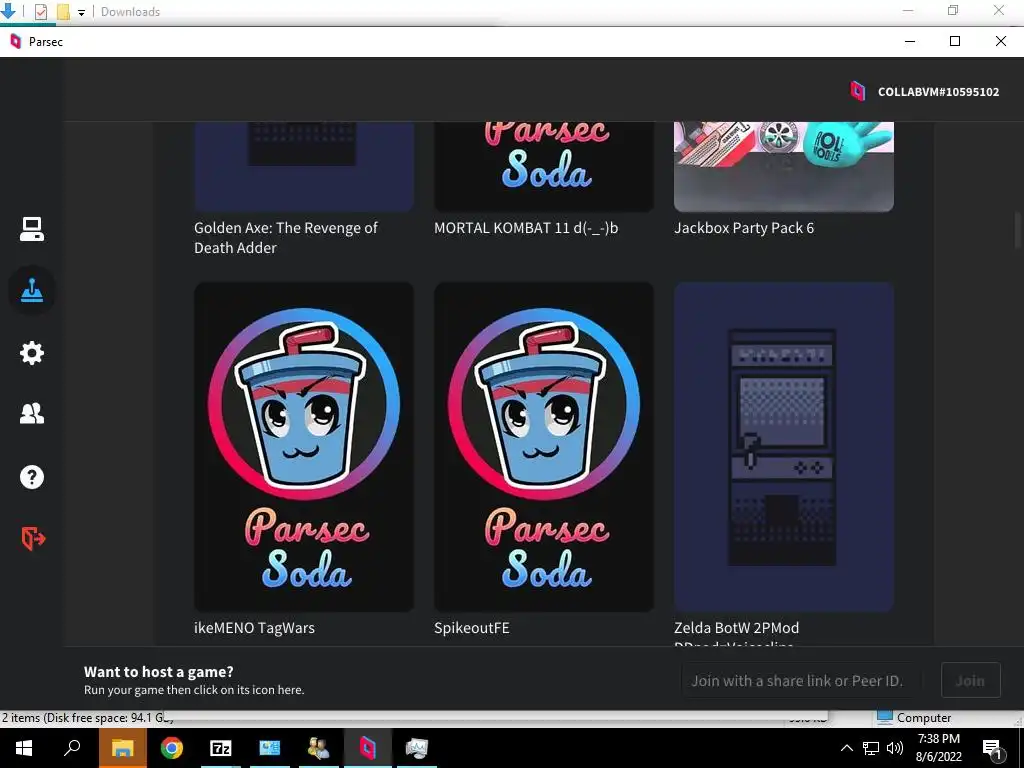Open the Computers section in Parsec sidebar
This screenshot has width=1024, height=768.
[31, 229]
